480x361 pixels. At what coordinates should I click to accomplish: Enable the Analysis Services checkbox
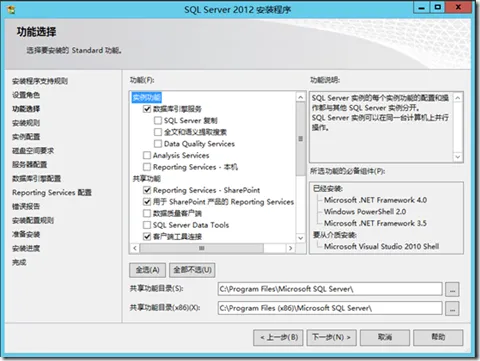tap(147, 155)
